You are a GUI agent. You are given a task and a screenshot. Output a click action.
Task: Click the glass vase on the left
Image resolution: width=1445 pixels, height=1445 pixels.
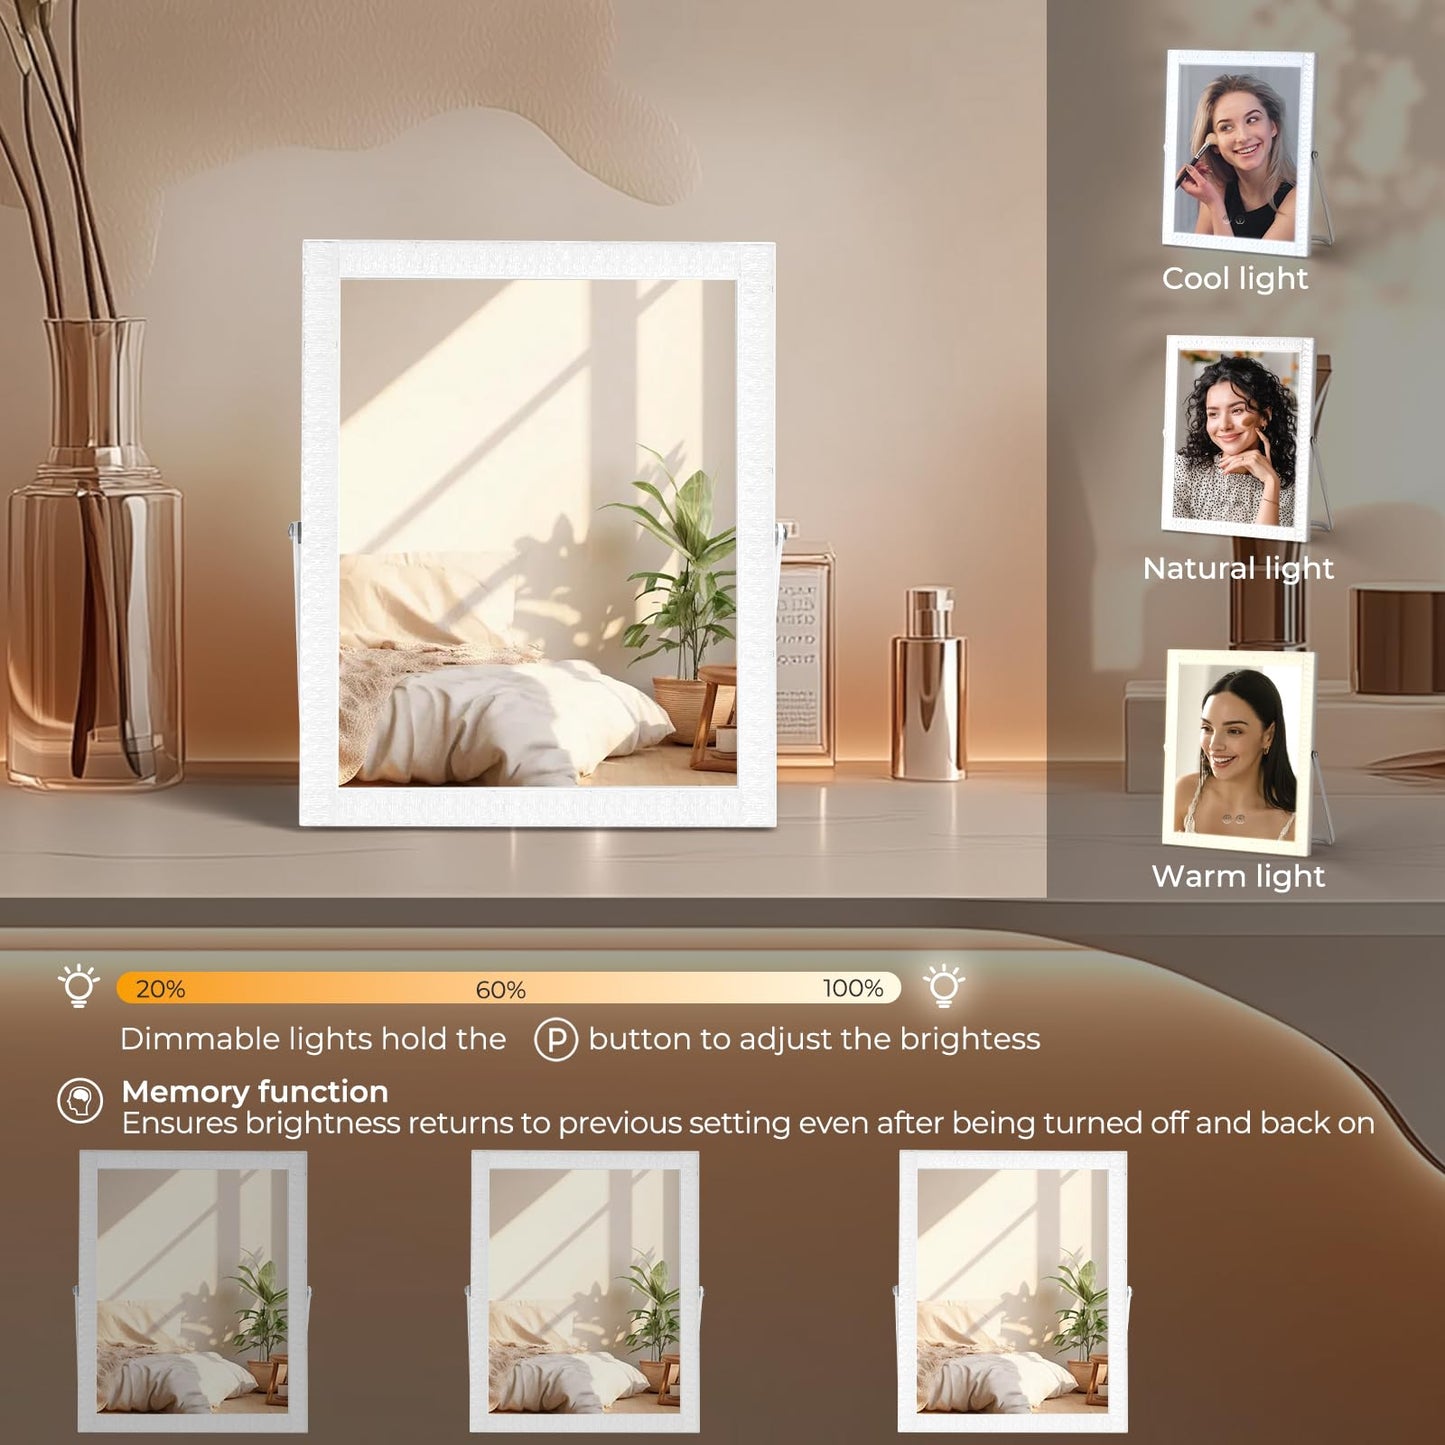pos(95,553)
